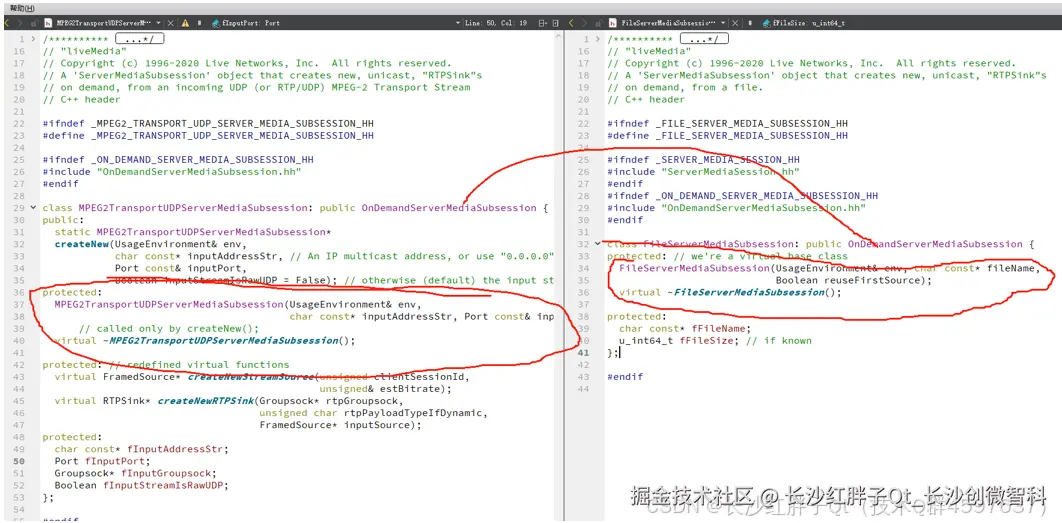
Task: Collapse the FileServerMediaSubsession class at line 32
Action: (x=597, y=243)
